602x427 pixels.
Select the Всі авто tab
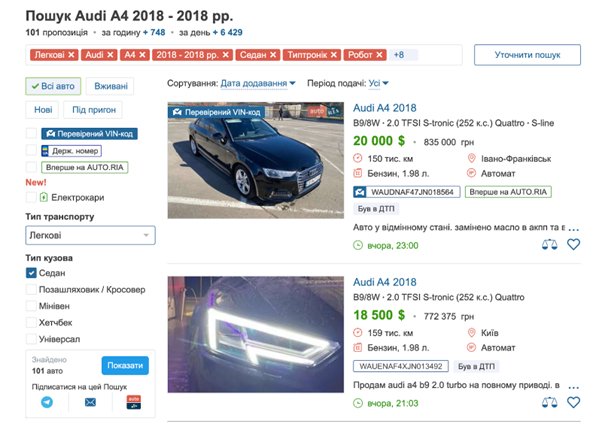pos(53,86)
